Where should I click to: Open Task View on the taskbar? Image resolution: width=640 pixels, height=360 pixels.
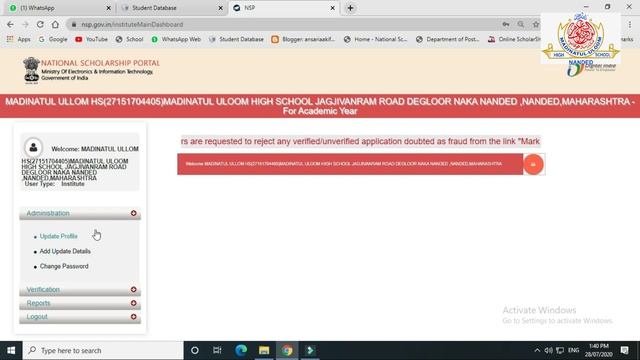pos(217,351)
